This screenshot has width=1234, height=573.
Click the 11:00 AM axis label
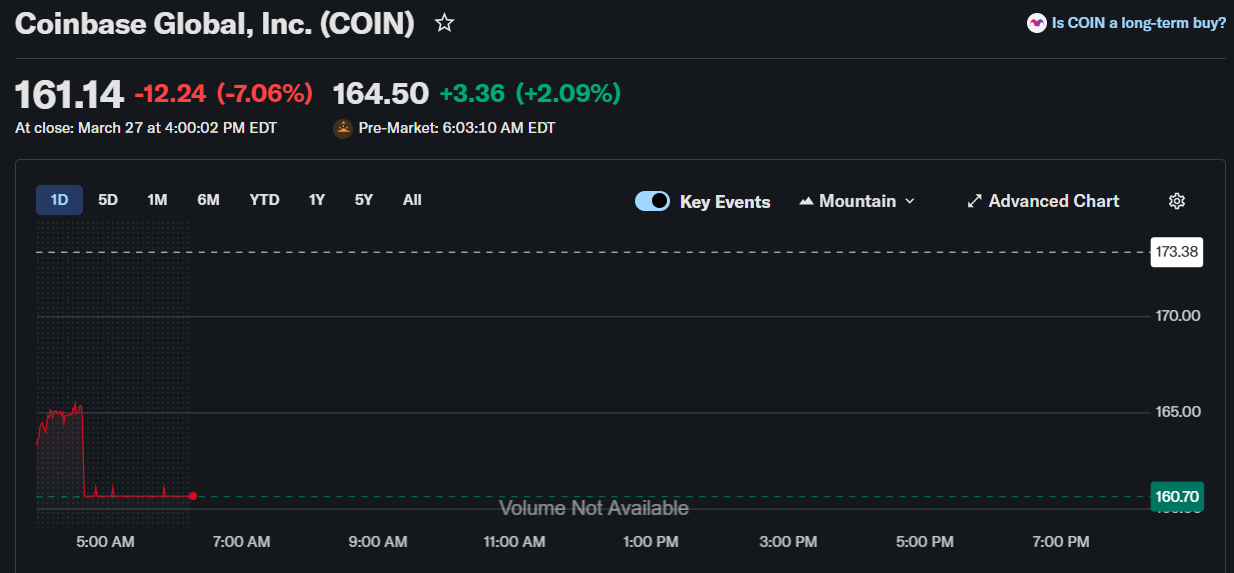514,542
